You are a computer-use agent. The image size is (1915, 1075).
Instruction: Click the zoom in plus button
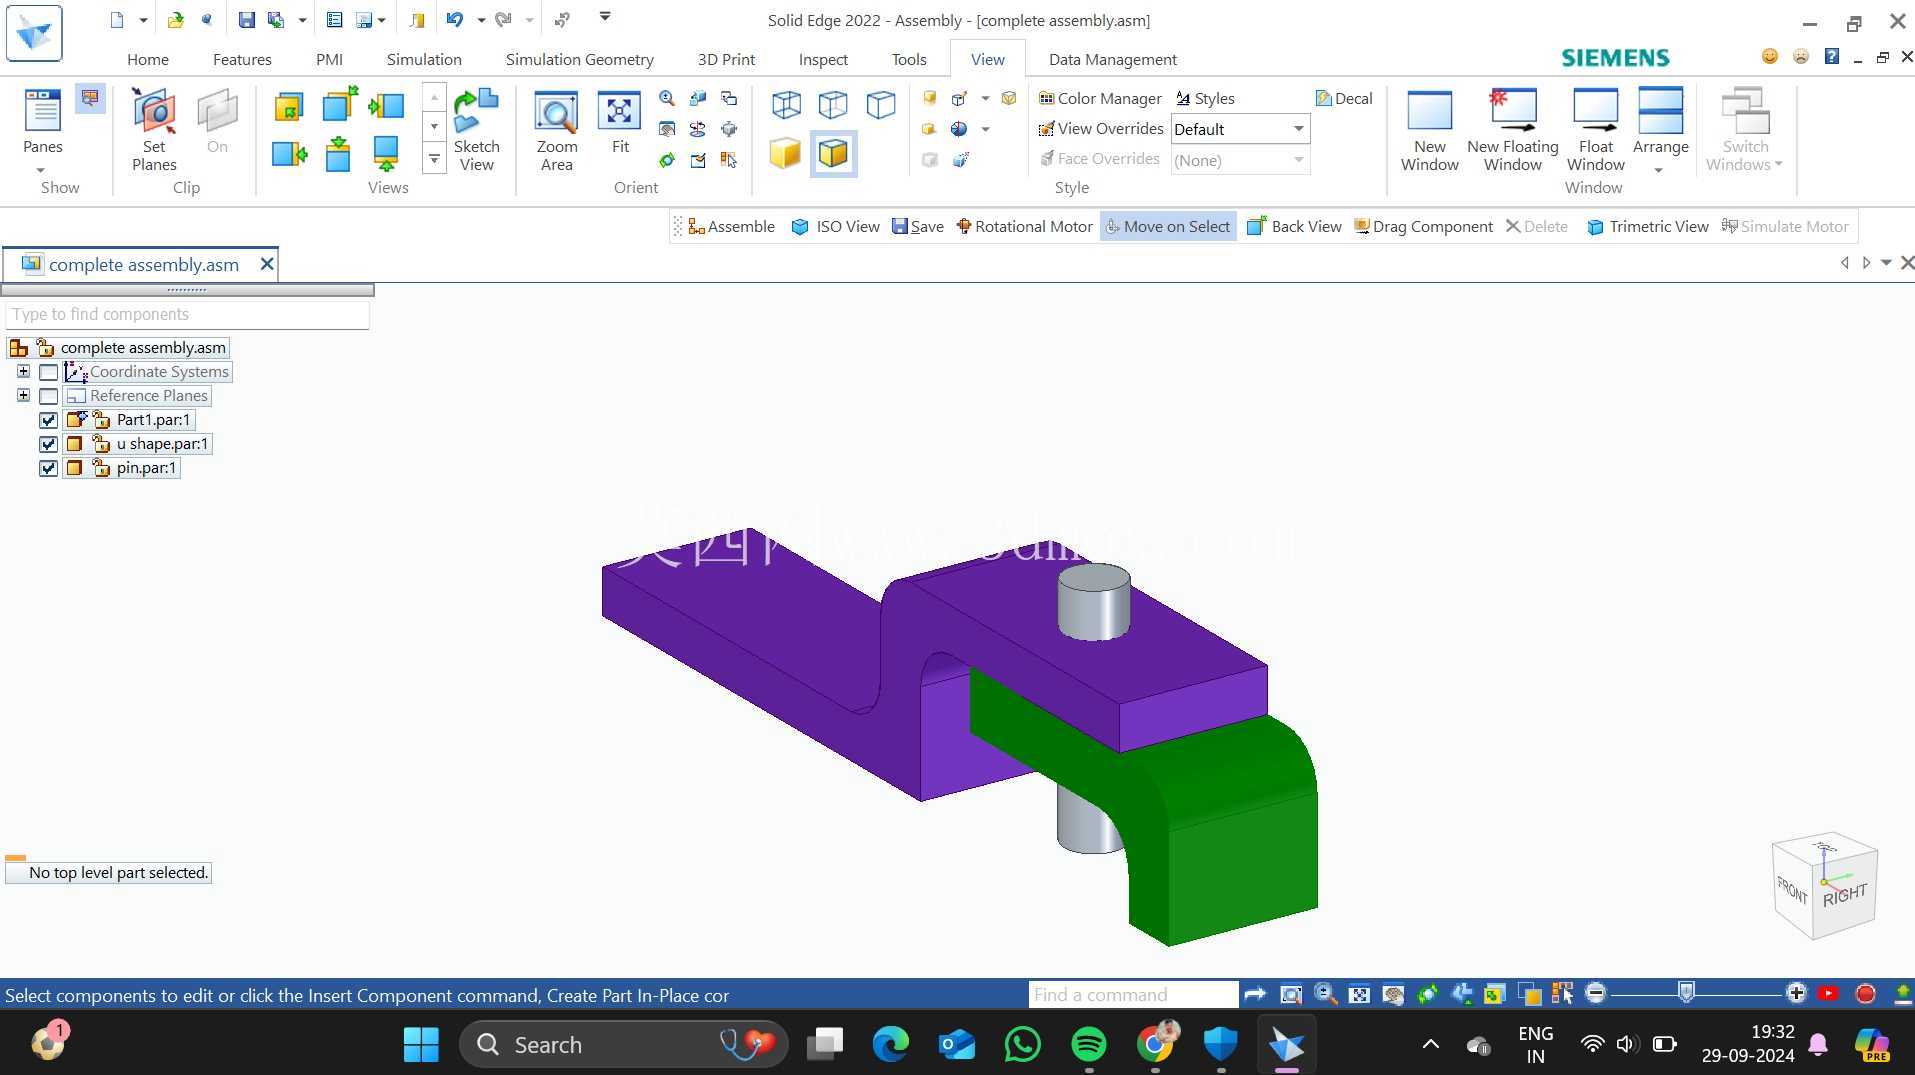[x=1796, y=994]
